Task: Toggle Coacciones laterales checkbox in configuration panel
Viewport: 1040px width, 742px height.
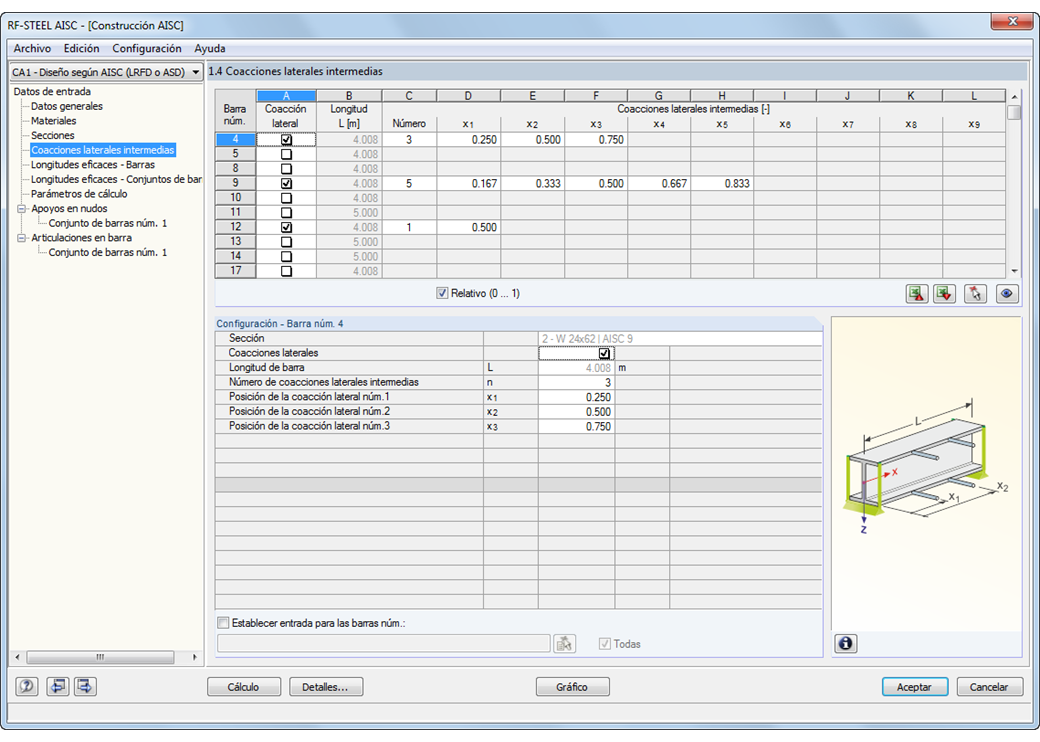Action: pos(604,353)
